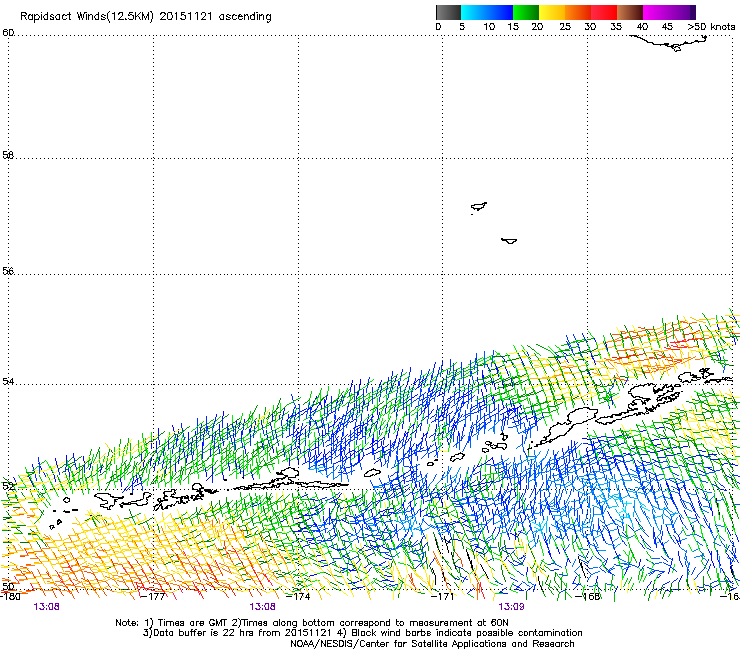Click the purple '13:09' time label
Screen dimensions: 740x650
click(511, 607)
